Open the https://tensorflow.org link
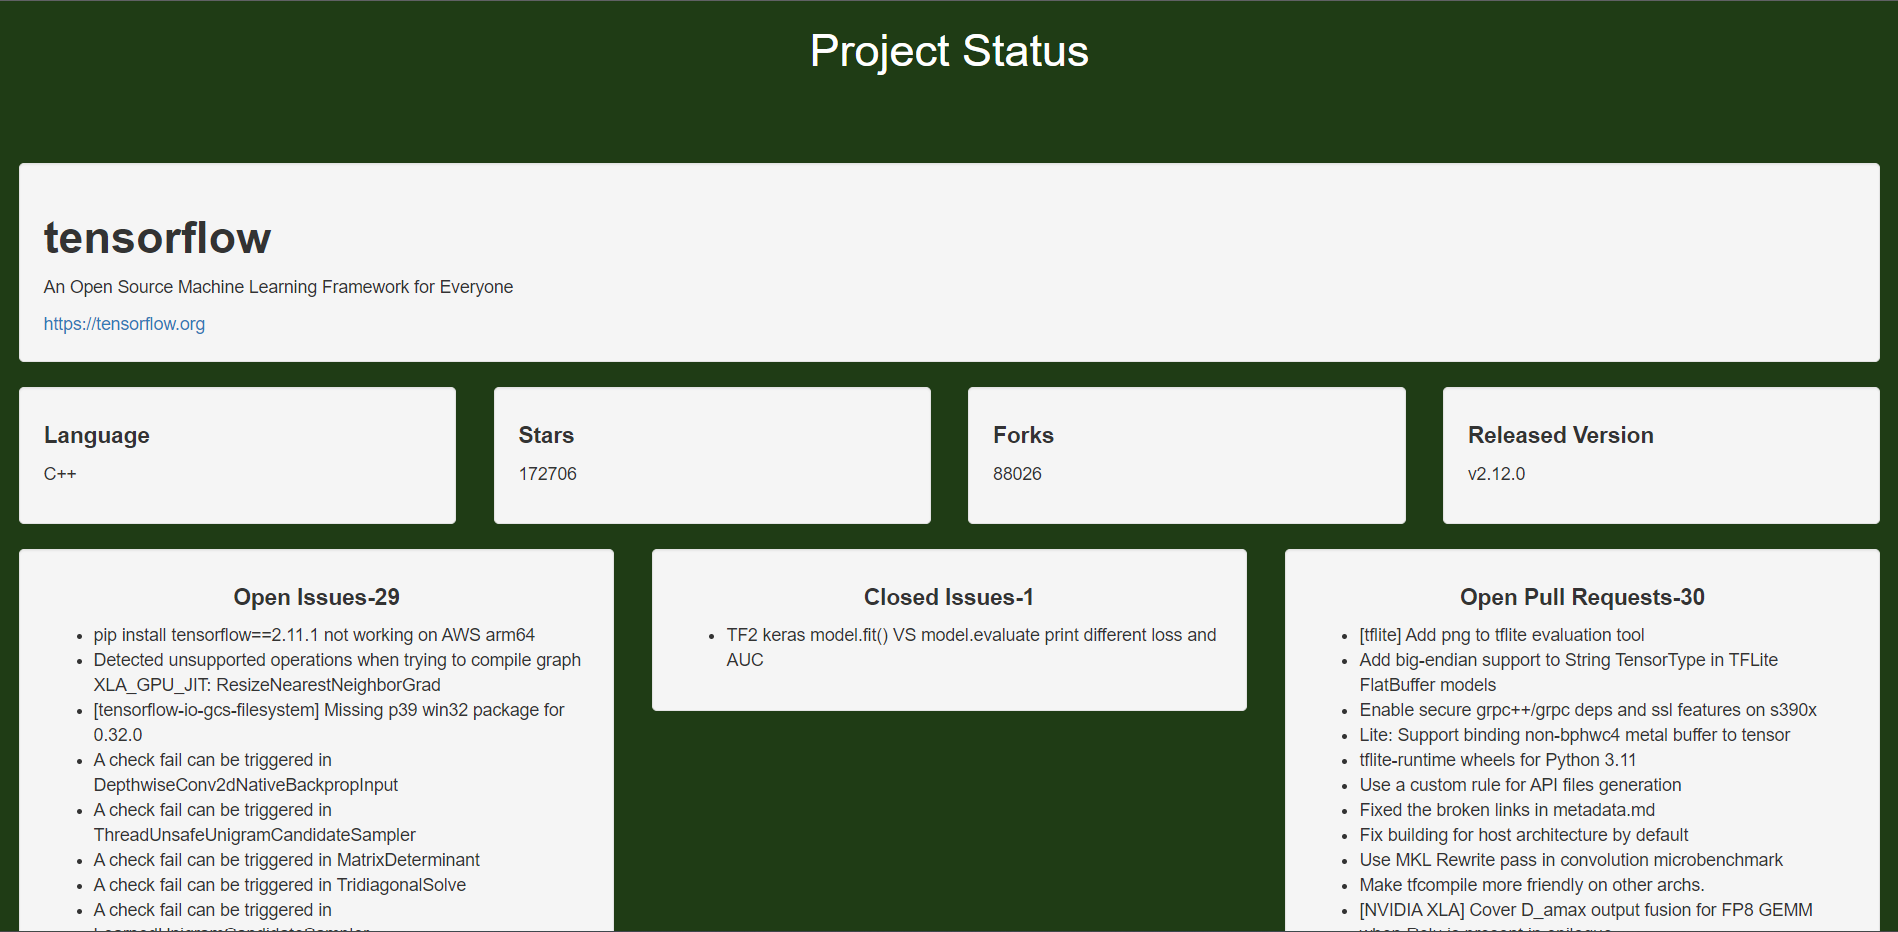 tap(124, 324)
